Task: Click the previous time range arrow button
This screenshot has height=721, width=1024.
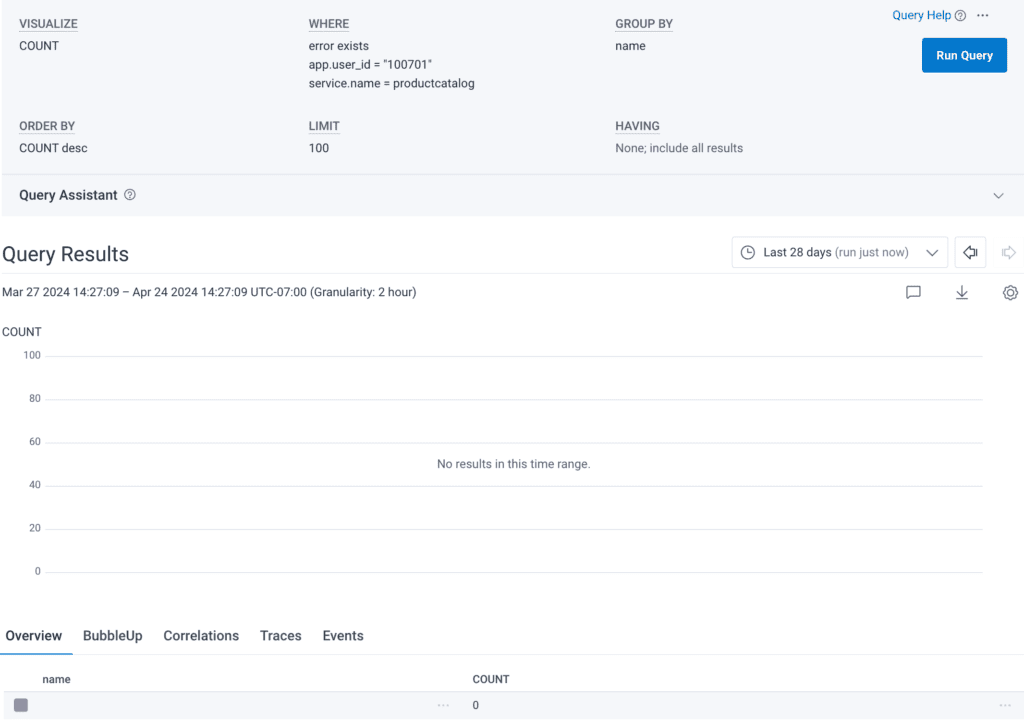Action: (970, 253)
